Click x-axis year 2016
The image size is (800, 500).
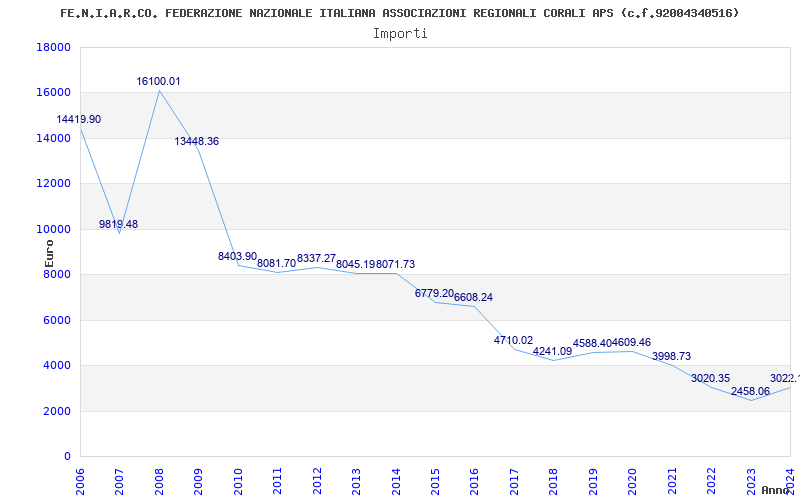tap(474, 482)
